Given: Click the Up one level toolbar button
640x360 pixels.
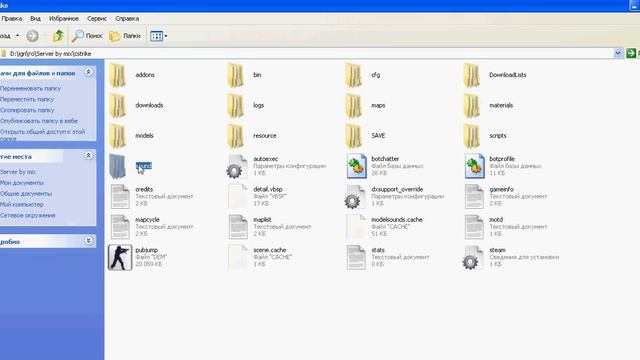Looking at the screenshot, I should 58,36.
